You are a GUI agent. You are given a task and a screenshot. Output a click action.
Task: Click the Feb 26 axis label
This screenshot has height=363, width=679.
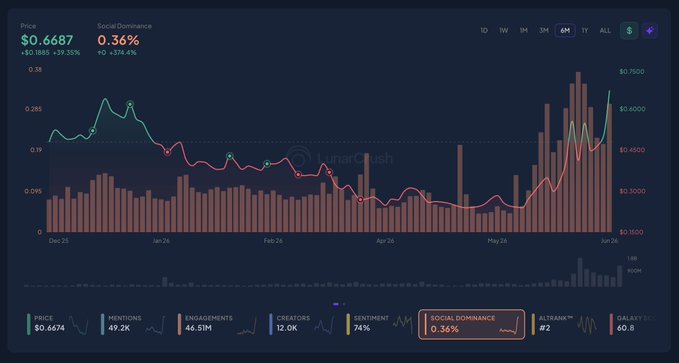tap(273, 241)
